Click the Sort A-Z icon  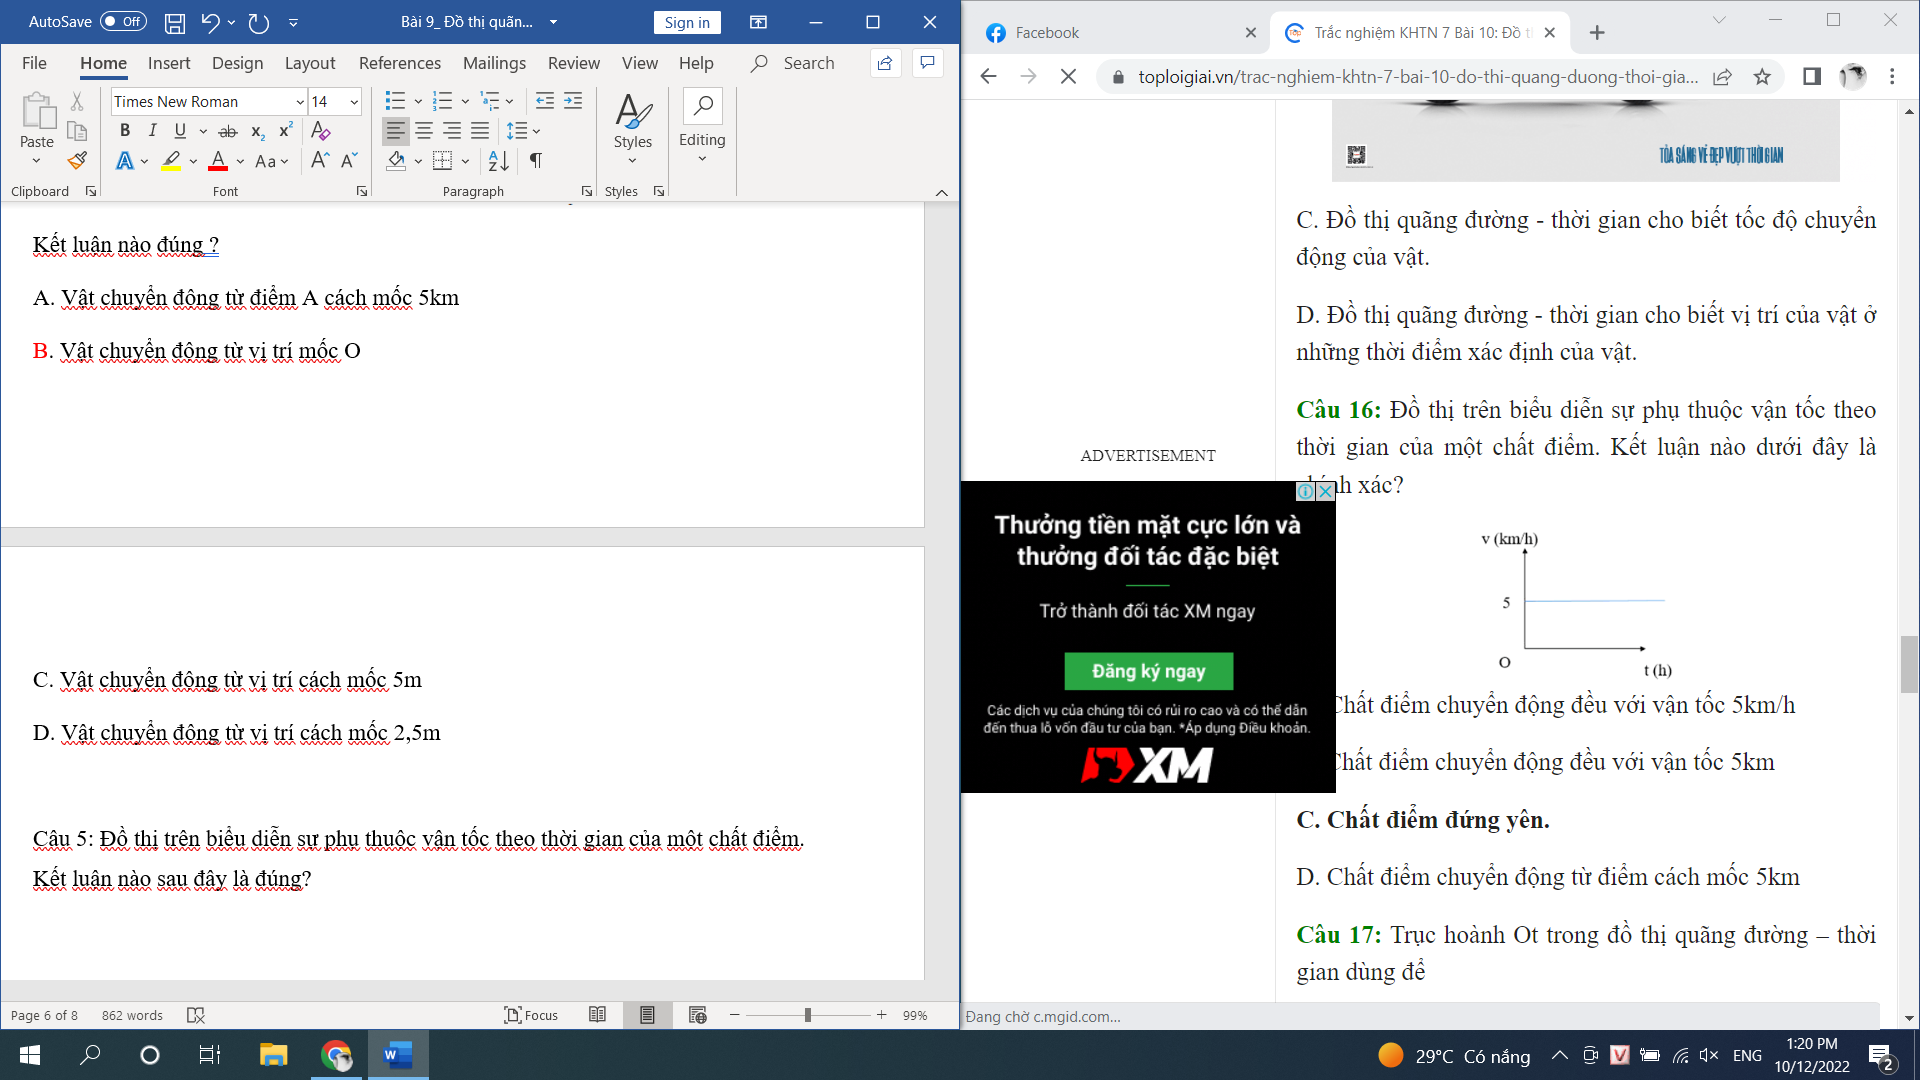coord(498,160)
